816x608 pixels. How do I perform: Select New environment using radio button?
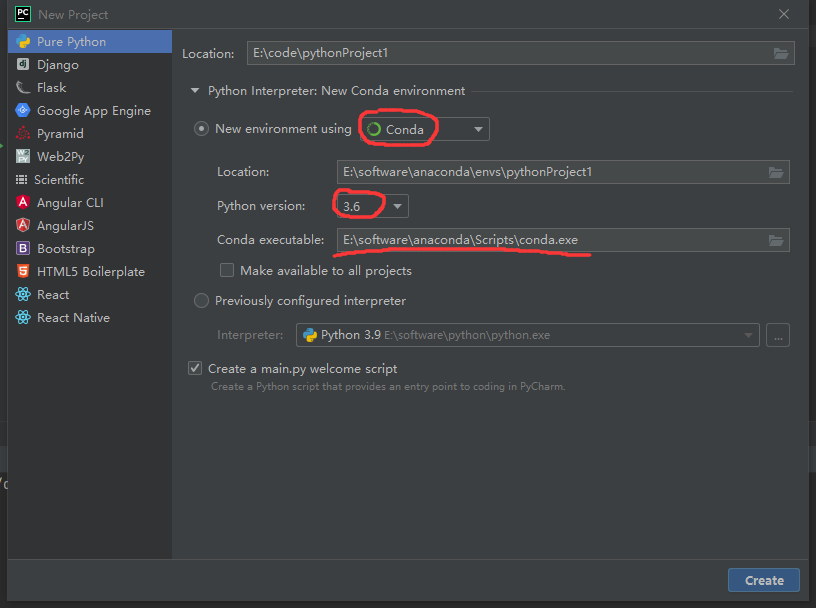201,129
